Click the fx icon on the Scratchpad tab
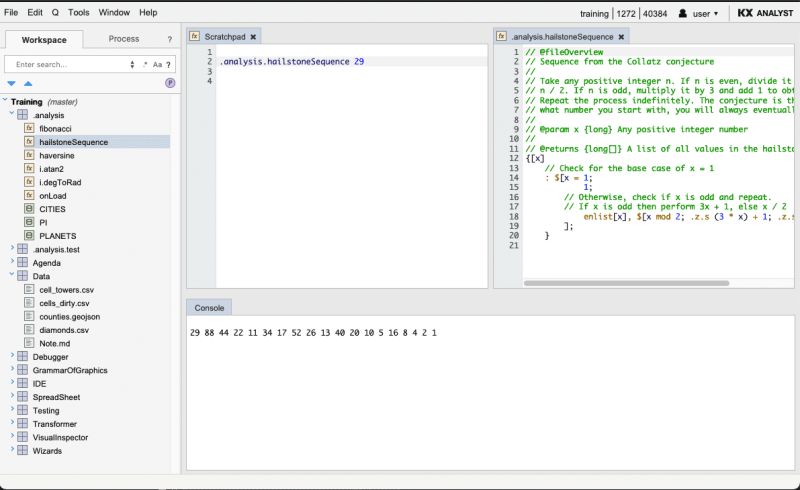The height and width of the screenshot is (490, 800). click(x=194, y=36)
